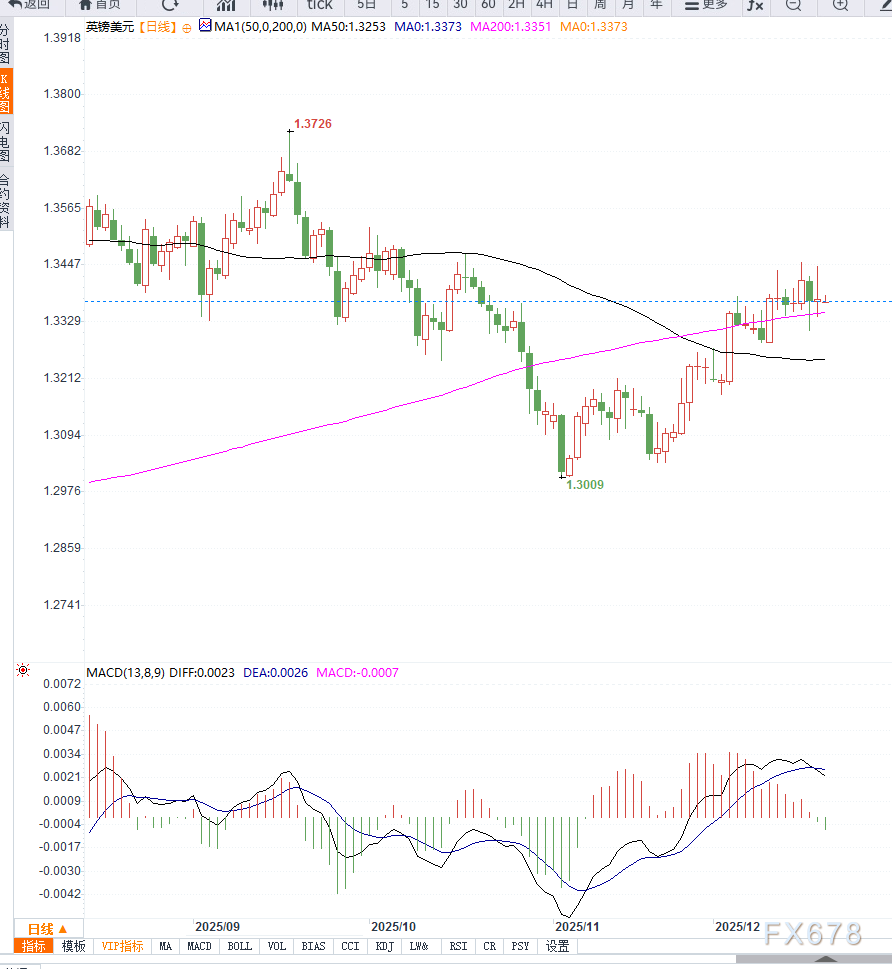Switch to the VIP指标 tab
This screenshot has width=892, height=969.
[124, 946]
